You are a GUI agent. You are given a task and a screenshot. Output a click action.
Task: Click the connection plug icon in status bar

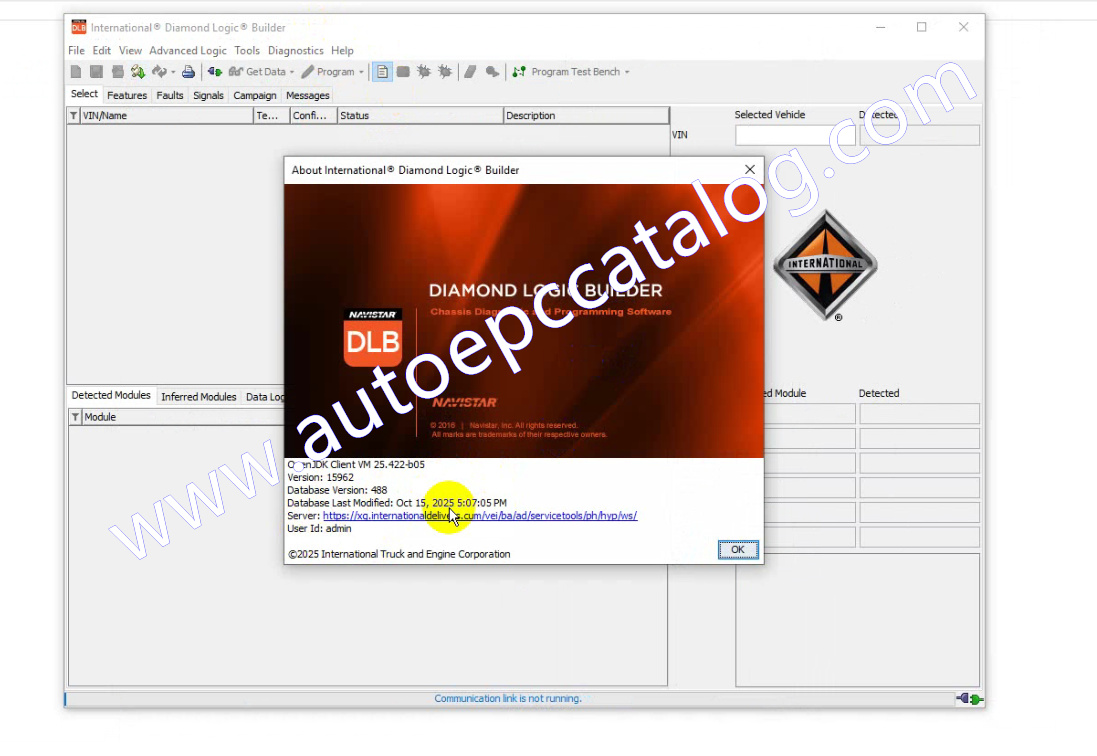[x=969, y=699]
